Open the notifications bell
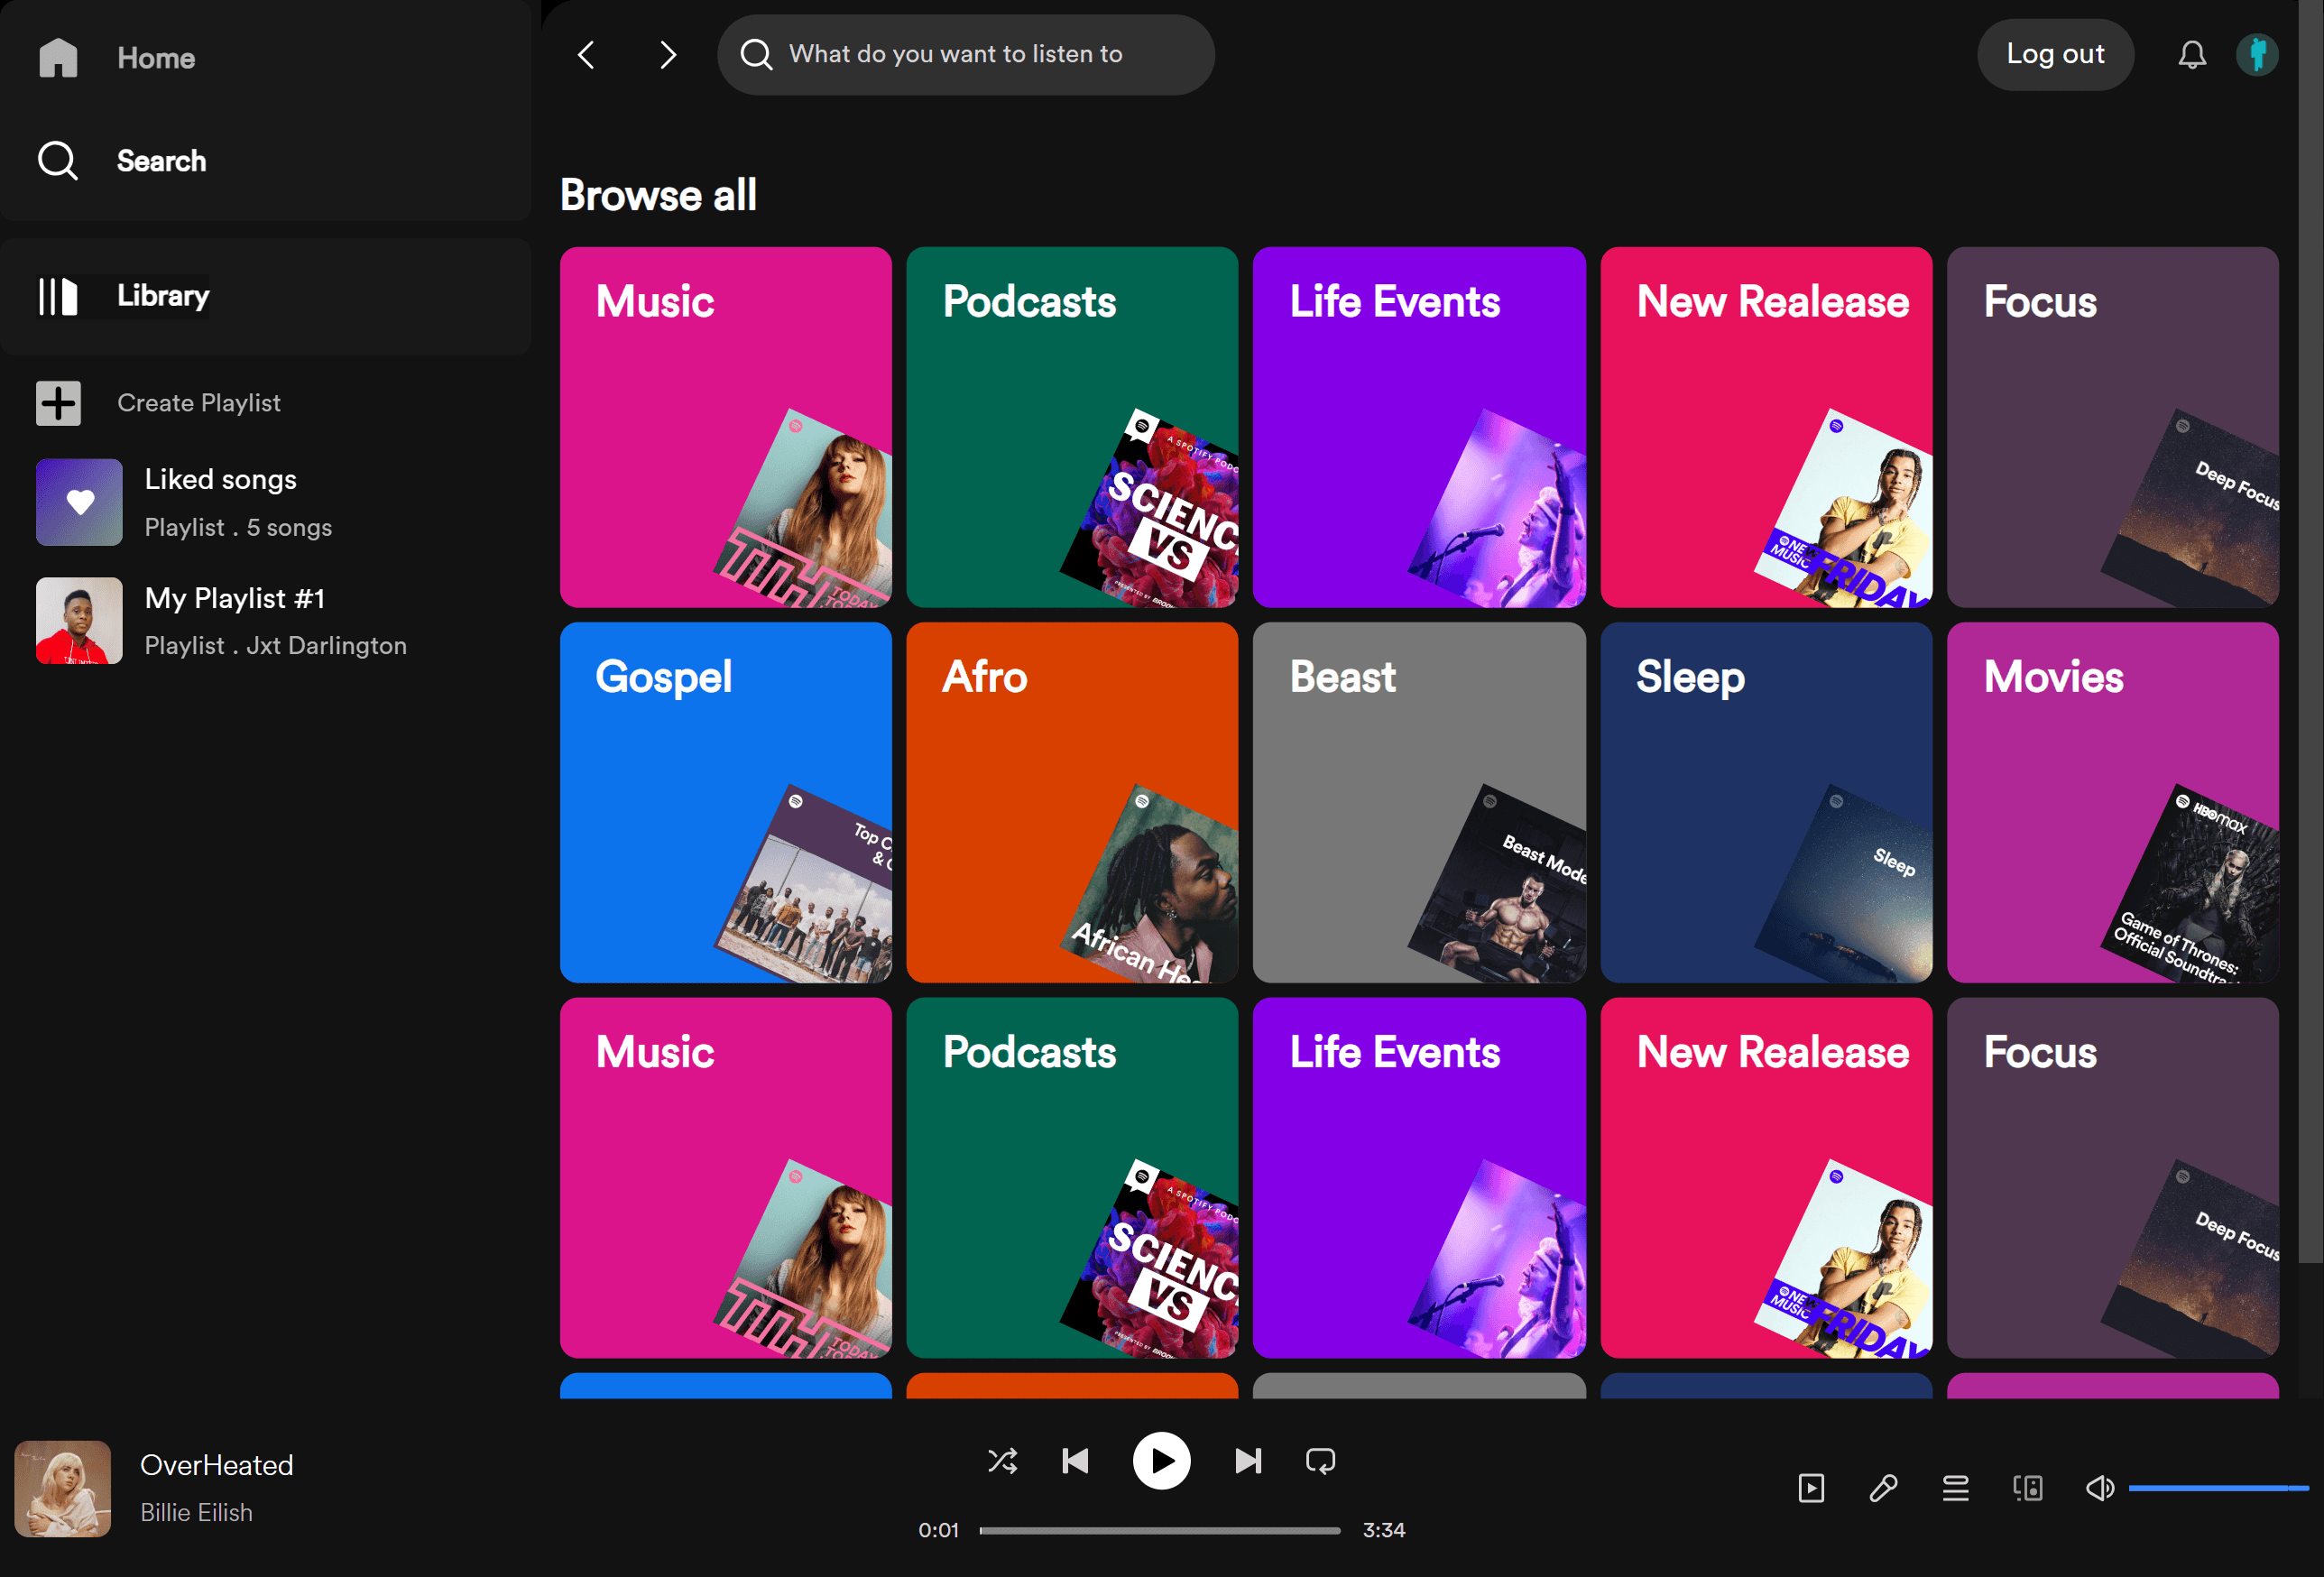Screen dimensions: 2324x1577 click(x=2191, y=55)
